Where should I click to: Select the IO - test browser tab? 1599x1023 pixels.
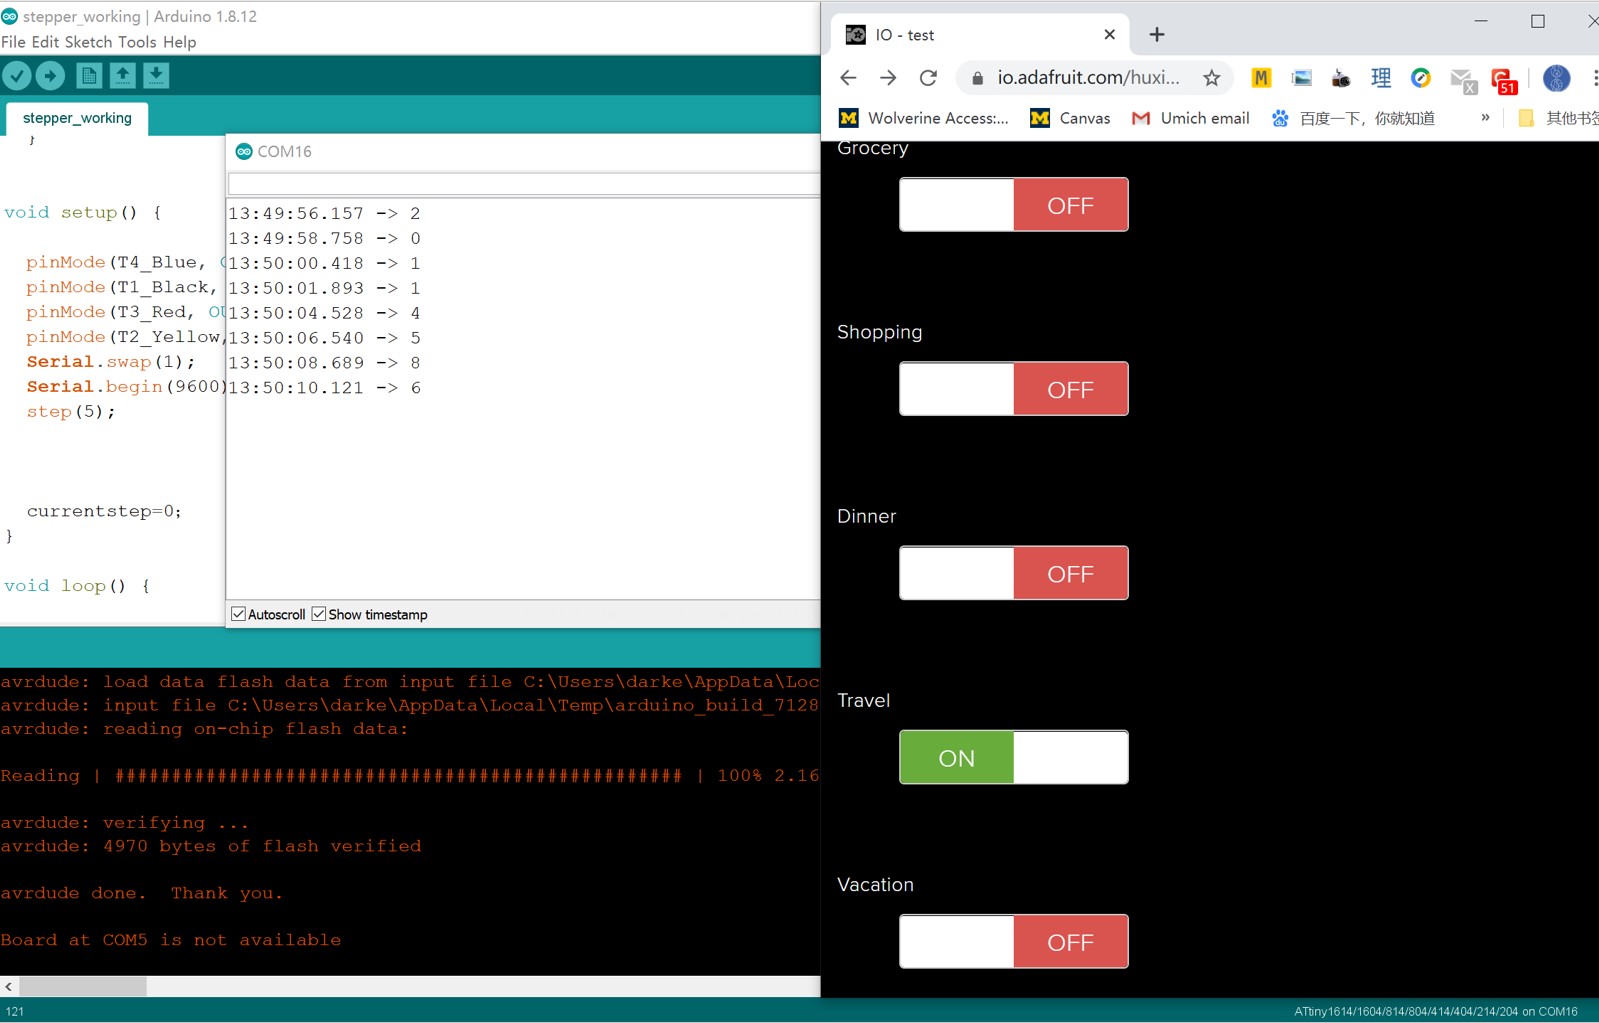(980, 34)
